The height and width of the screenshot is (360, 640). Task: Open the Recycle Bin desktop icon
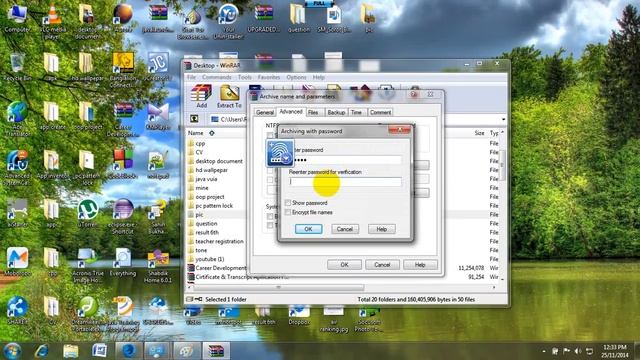17,67
